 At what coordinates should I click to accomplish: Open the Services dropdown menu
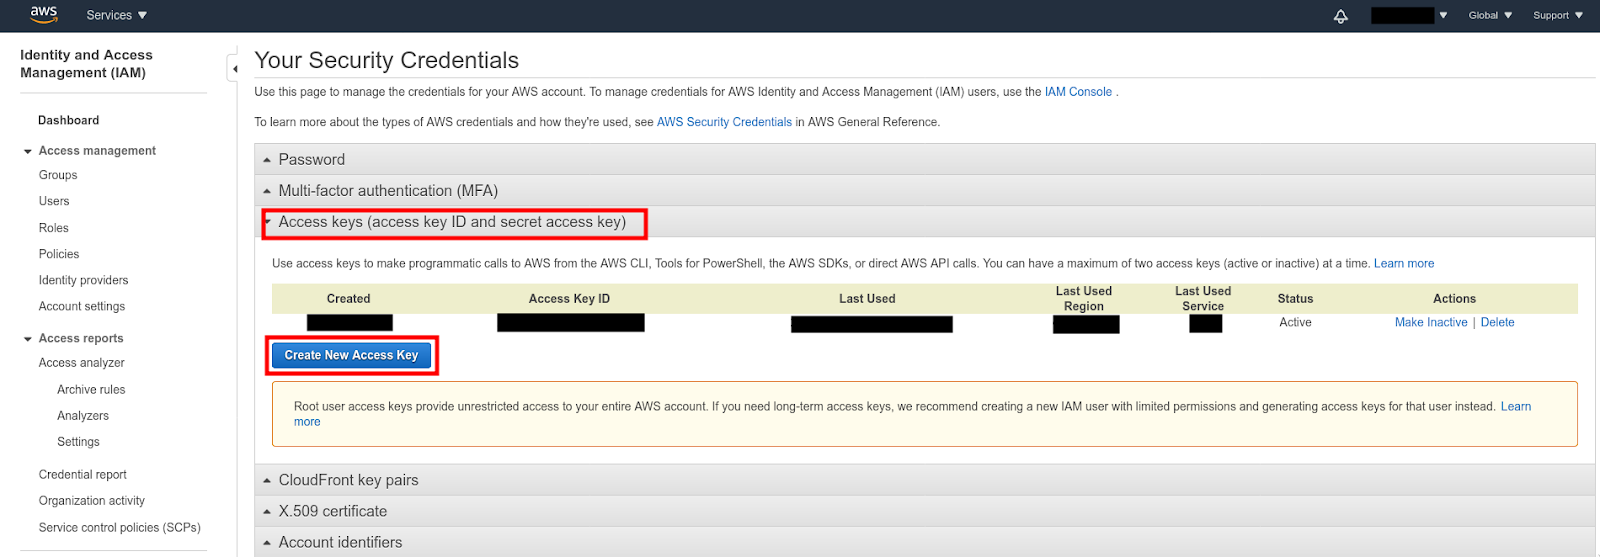tap(117, 15)
